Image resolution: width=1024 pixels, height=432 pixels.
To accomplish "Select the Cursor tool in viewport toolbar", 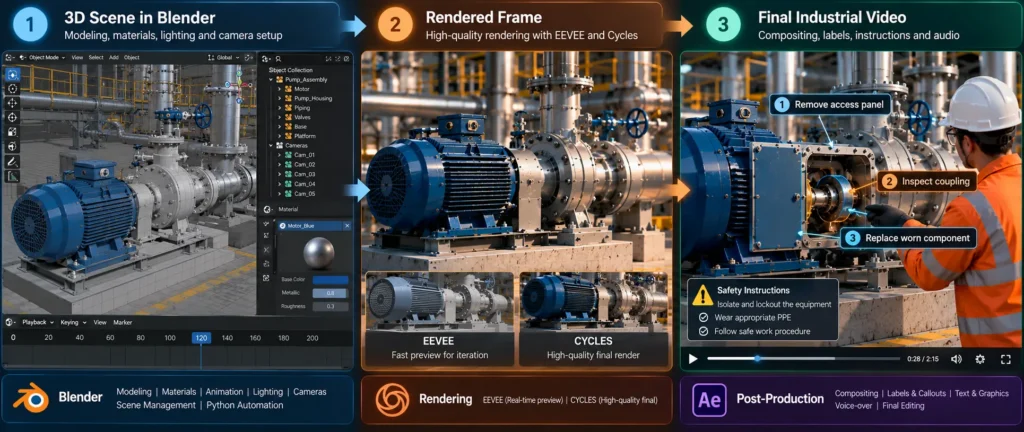I will 12,89.
